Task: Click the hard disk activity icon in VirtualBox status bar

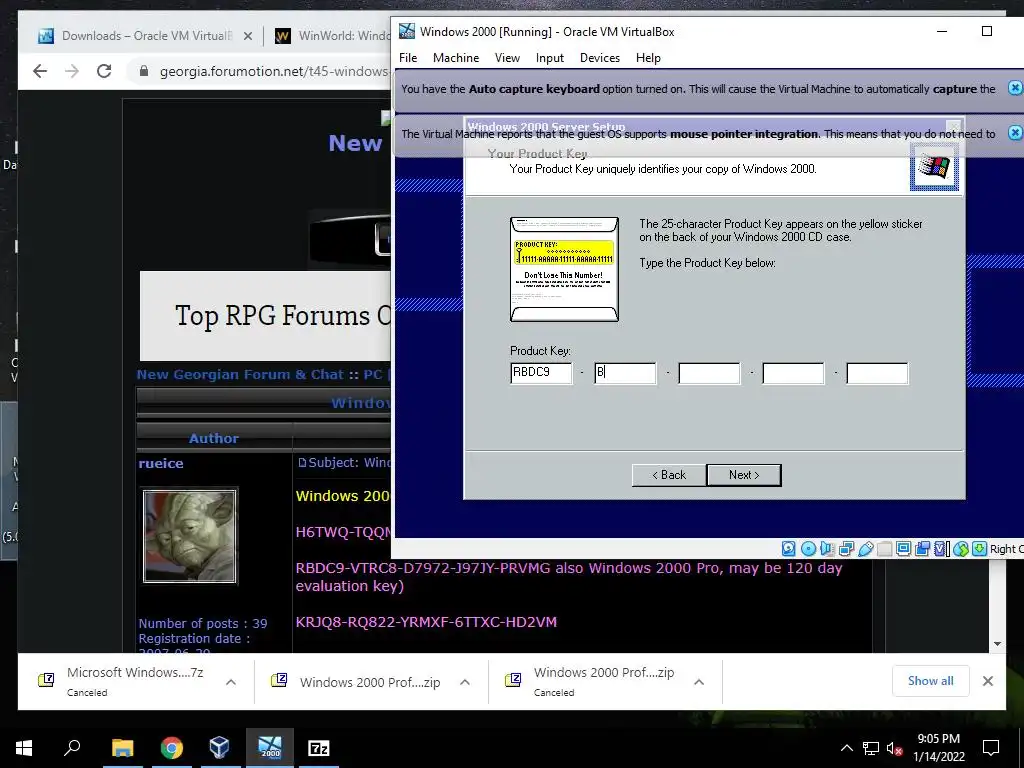Action: [x=789, y=549]
